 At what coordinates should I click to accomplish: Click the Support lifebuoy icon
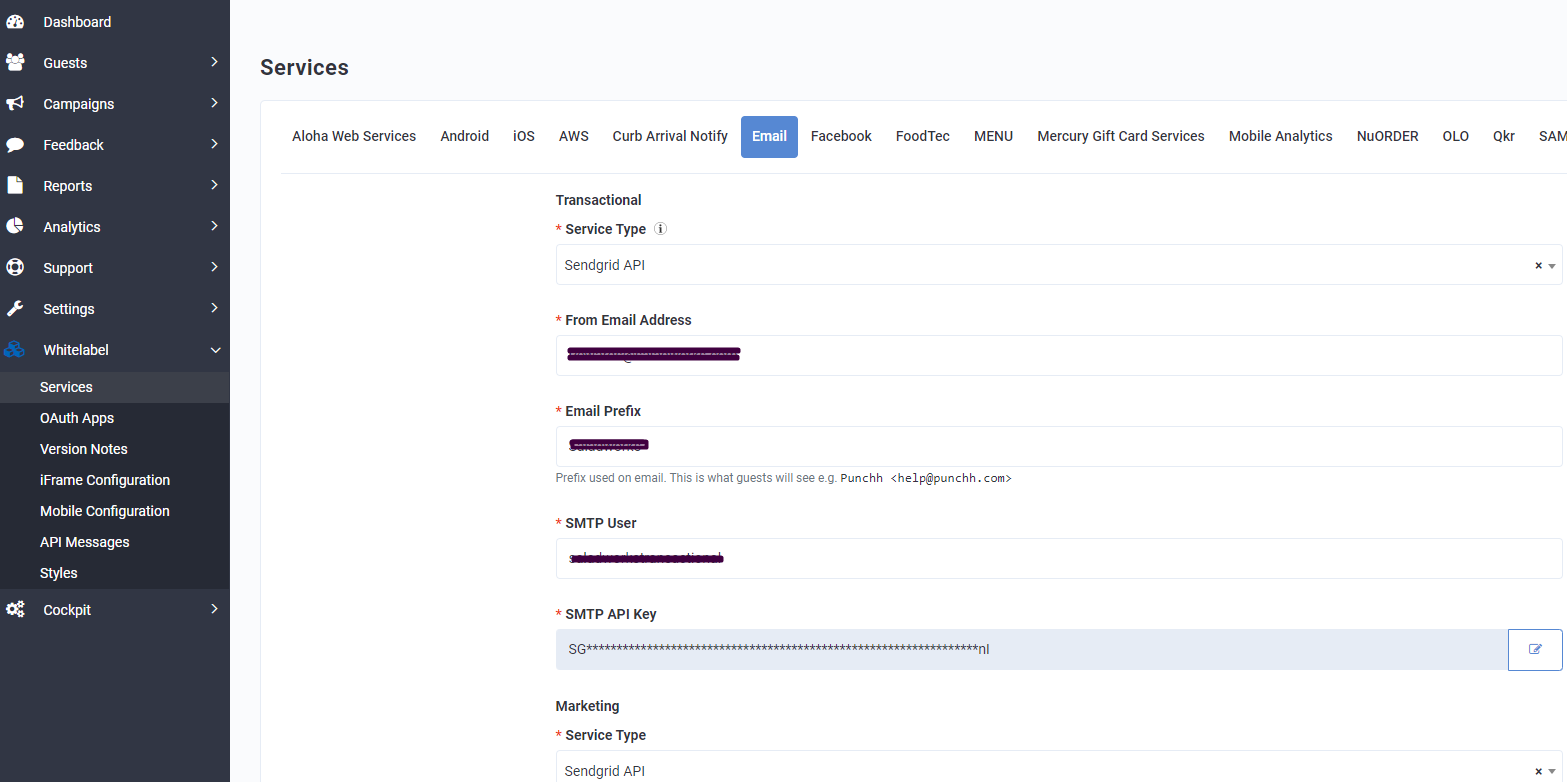click(x=15, y=268)
